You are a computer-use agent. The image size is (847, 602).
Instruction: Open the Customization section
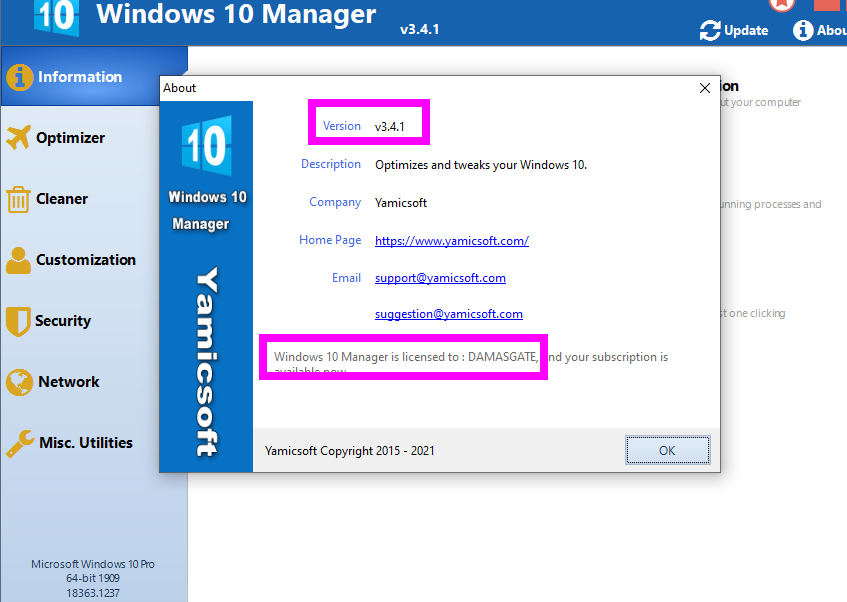click(x=86, y=260)
